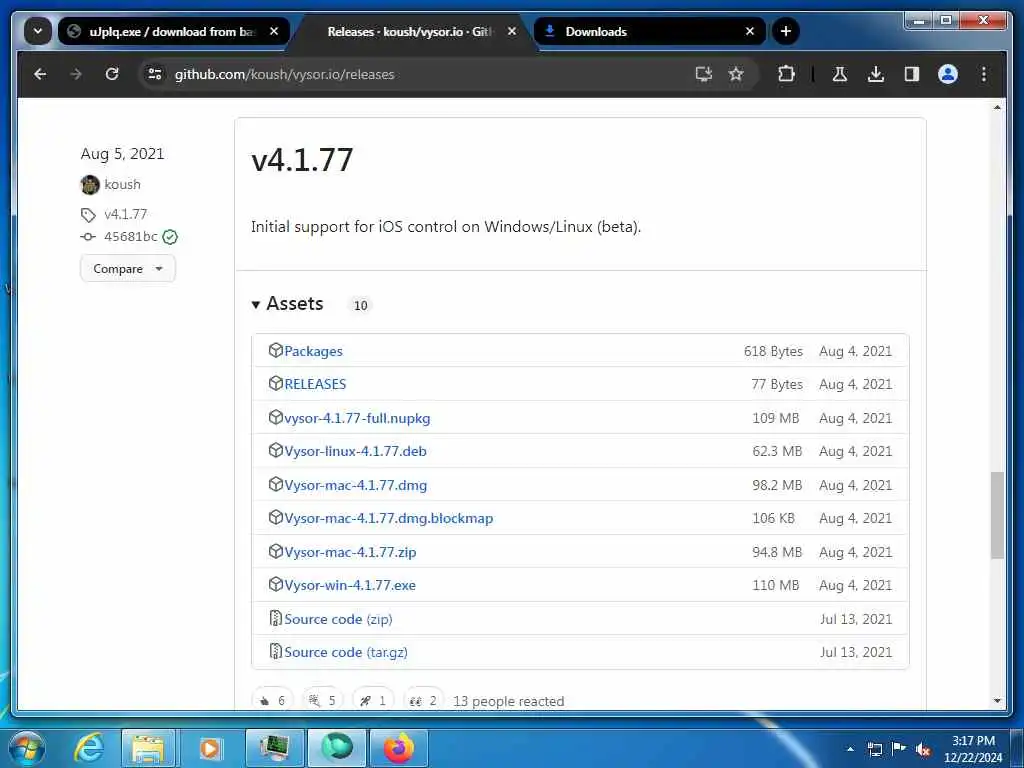Download Vysor-linux-4.1.77.deb
1024x768 pixels.
pos(355,451)
